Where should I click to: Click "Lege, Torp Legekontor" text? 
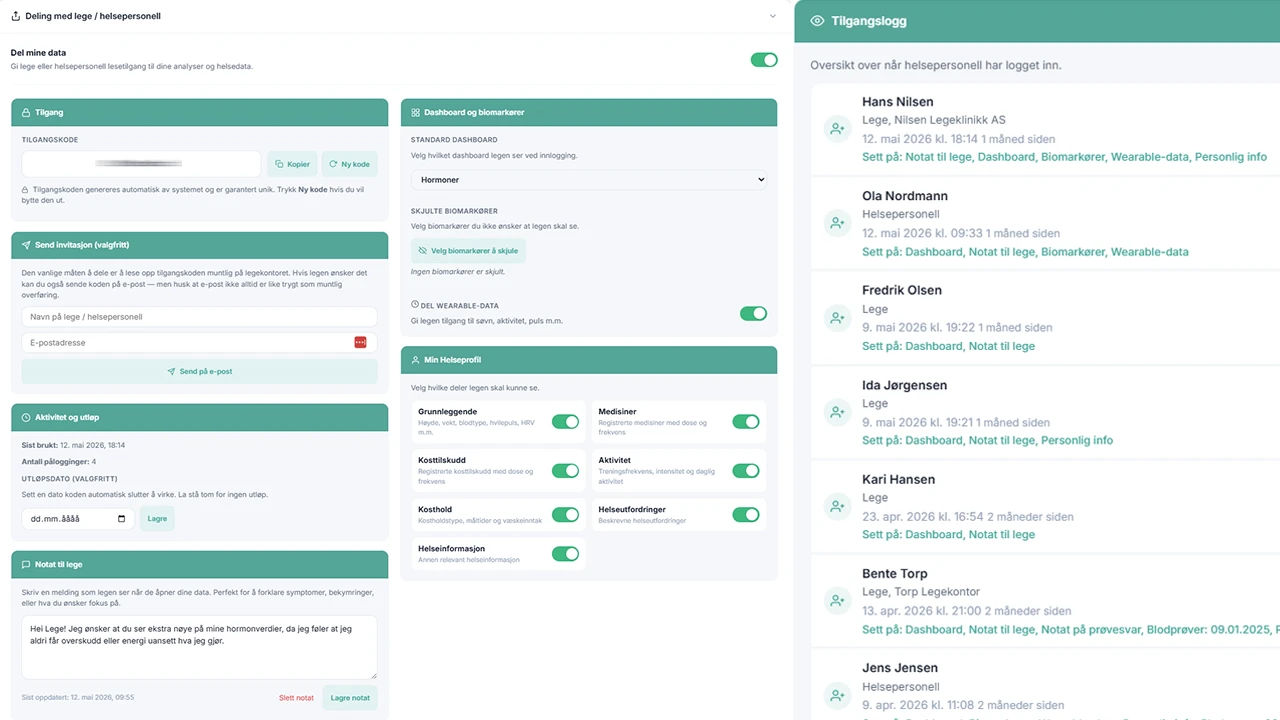coord(921,592)
